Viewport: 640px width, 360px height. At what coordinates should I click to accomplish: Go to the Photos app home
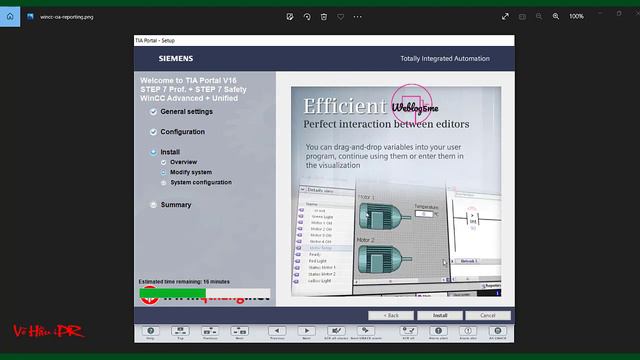[x=10, y=17]
